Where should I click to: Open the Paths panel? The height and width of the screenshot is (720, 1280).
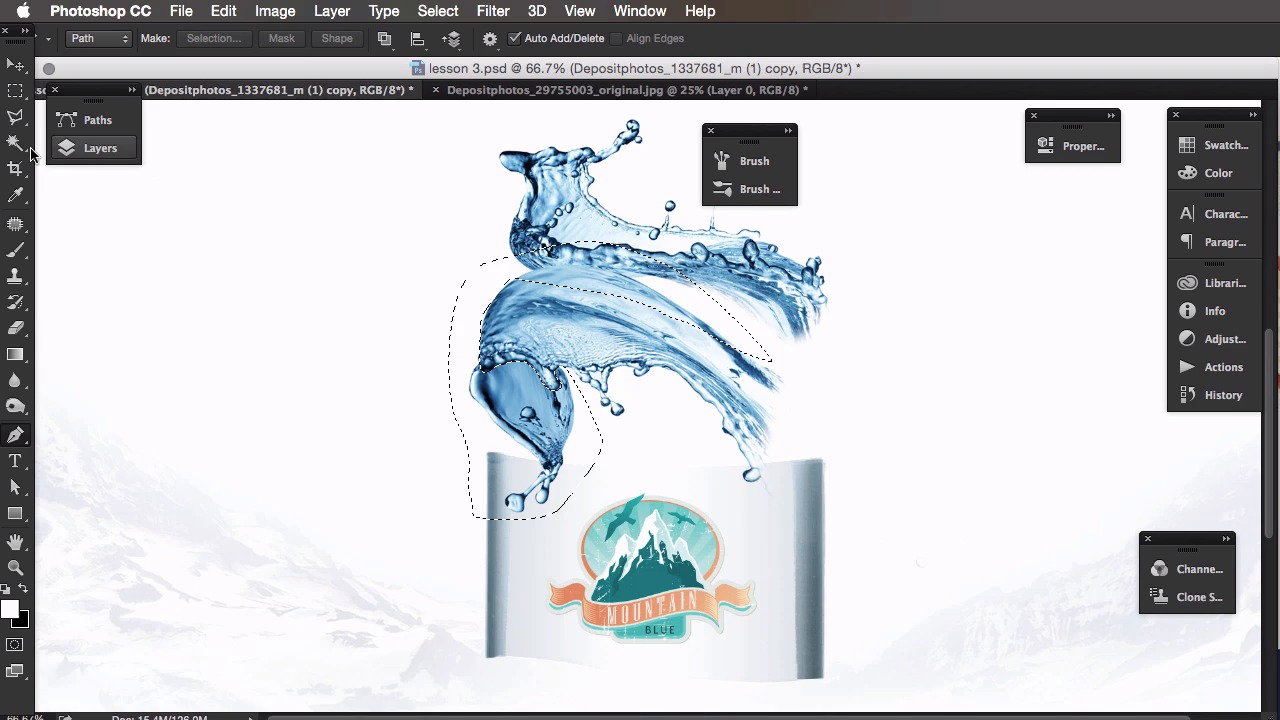click(94, 120)
